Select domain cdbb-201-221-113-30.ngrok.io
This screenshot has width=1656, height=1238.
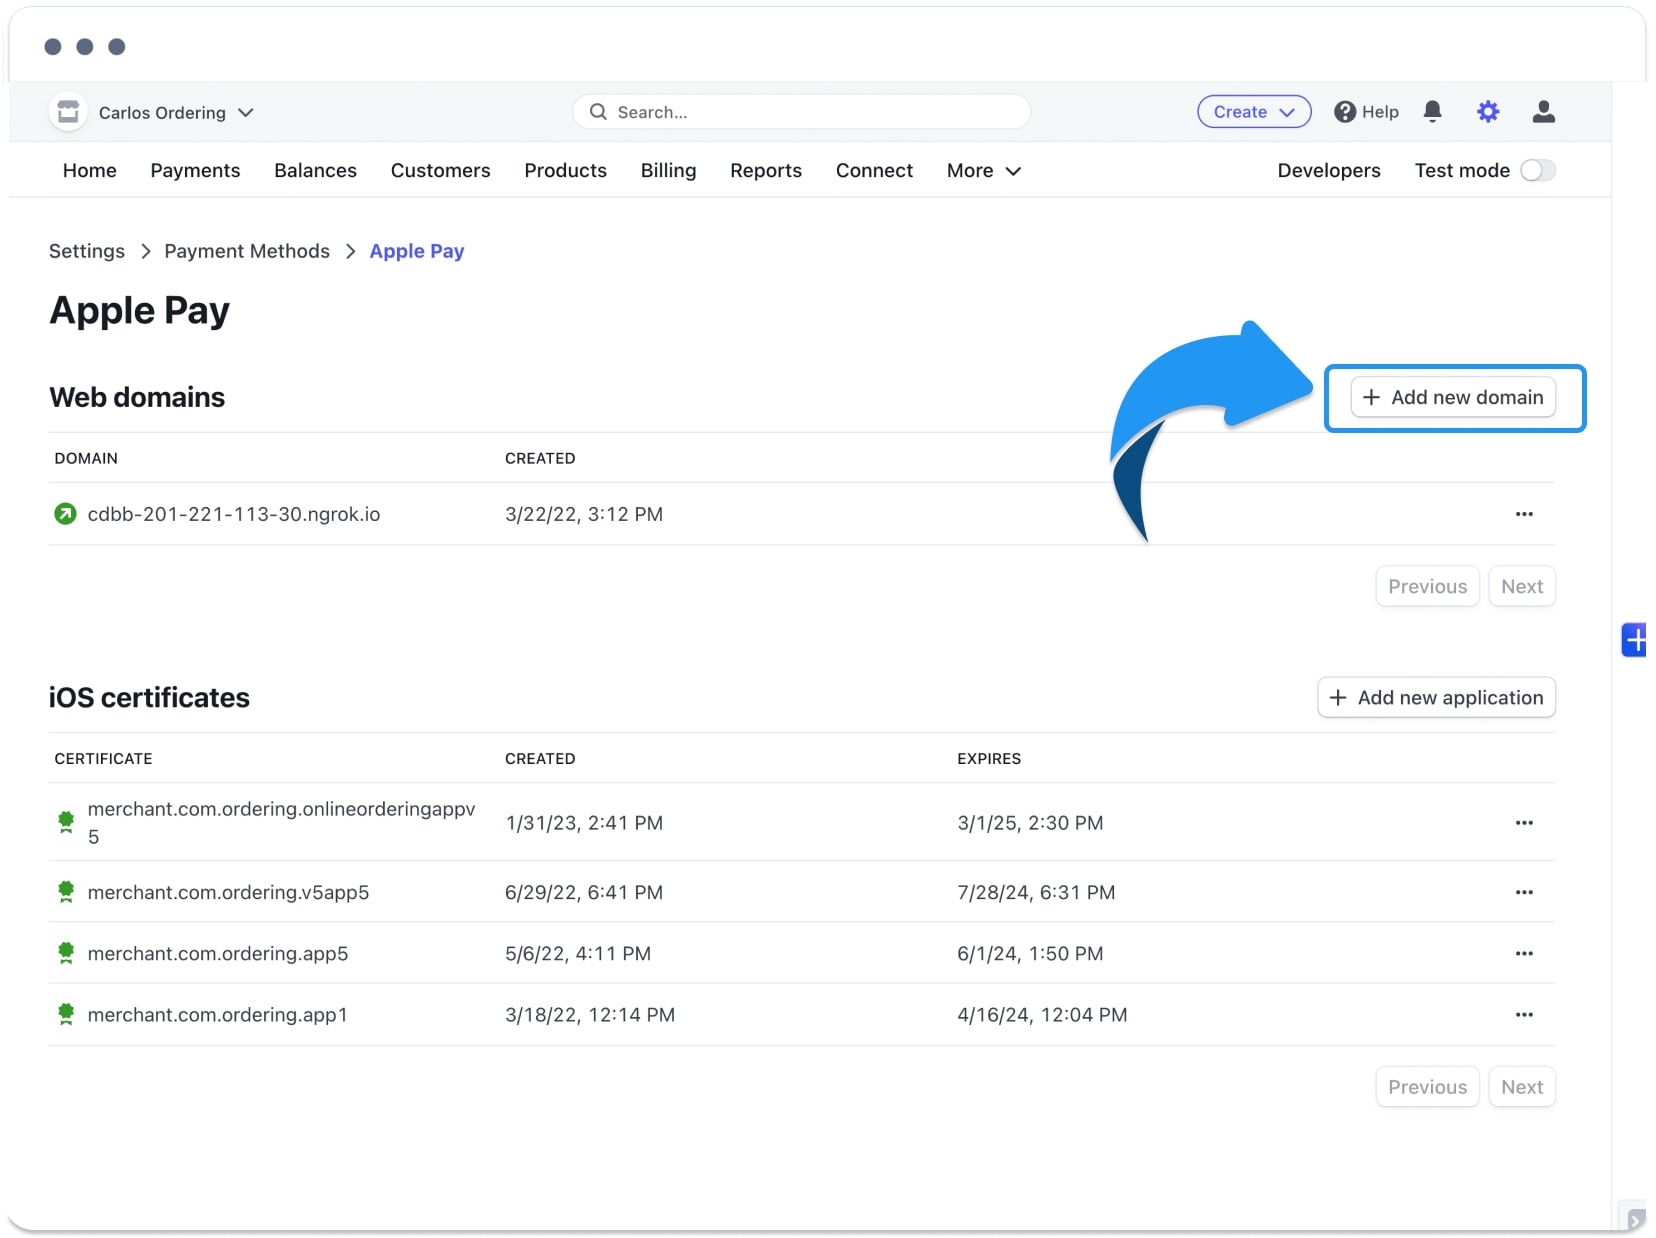click(234, 514)
